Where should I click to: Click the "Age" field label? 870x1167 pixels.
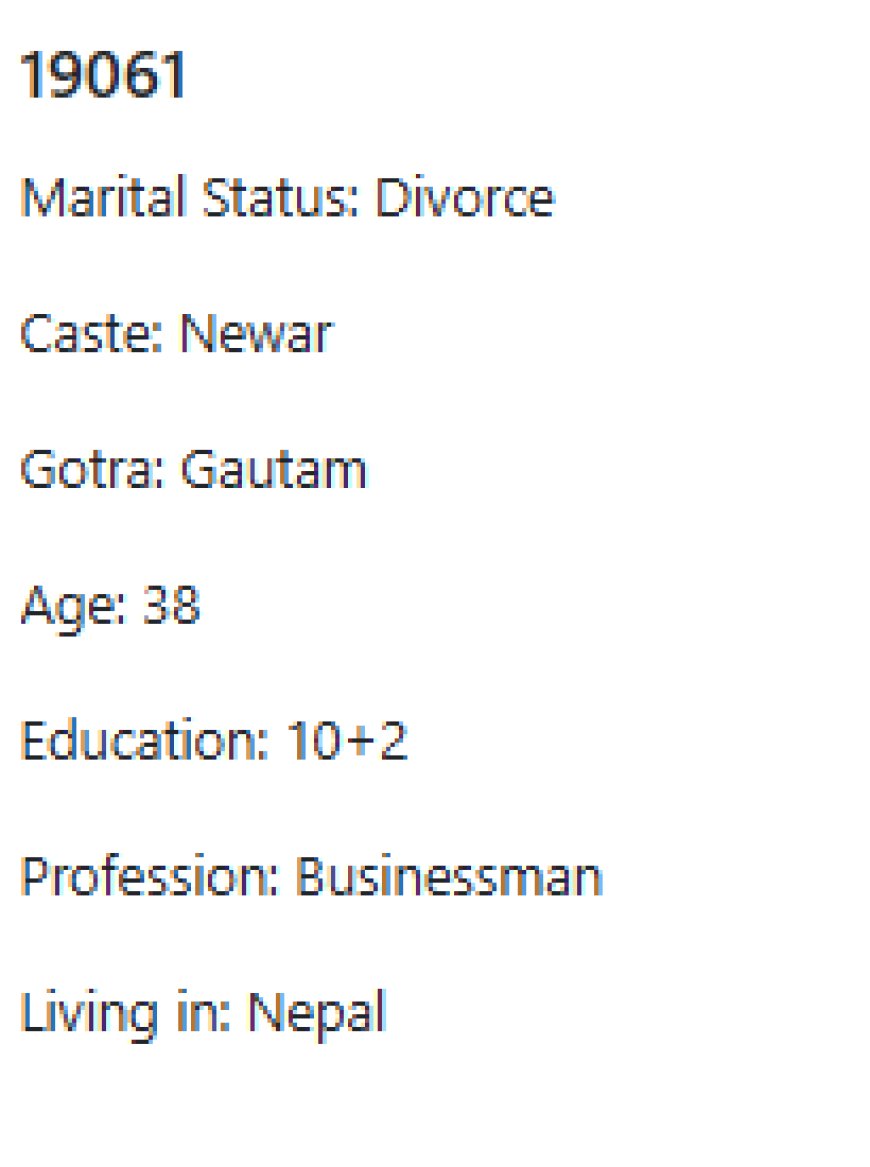(x=72, y=605)
